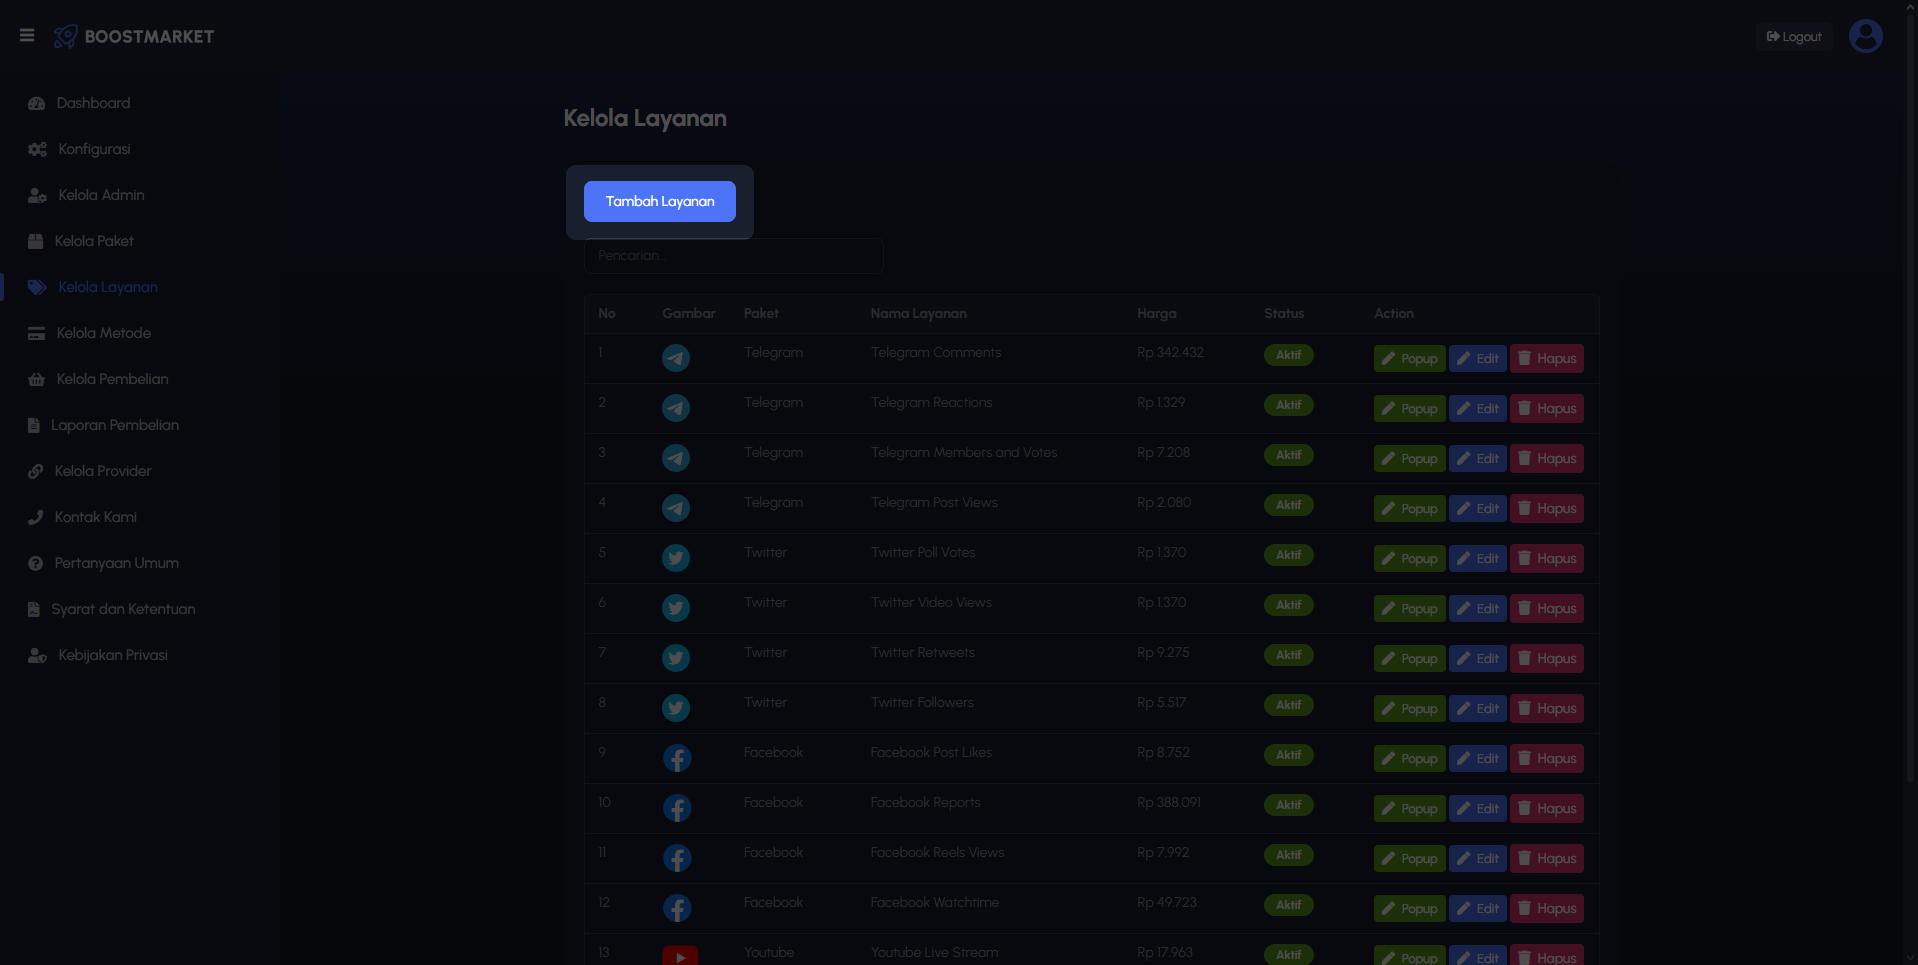
Task: Edit Facebook Reports service
Action: click(1478, 808)
